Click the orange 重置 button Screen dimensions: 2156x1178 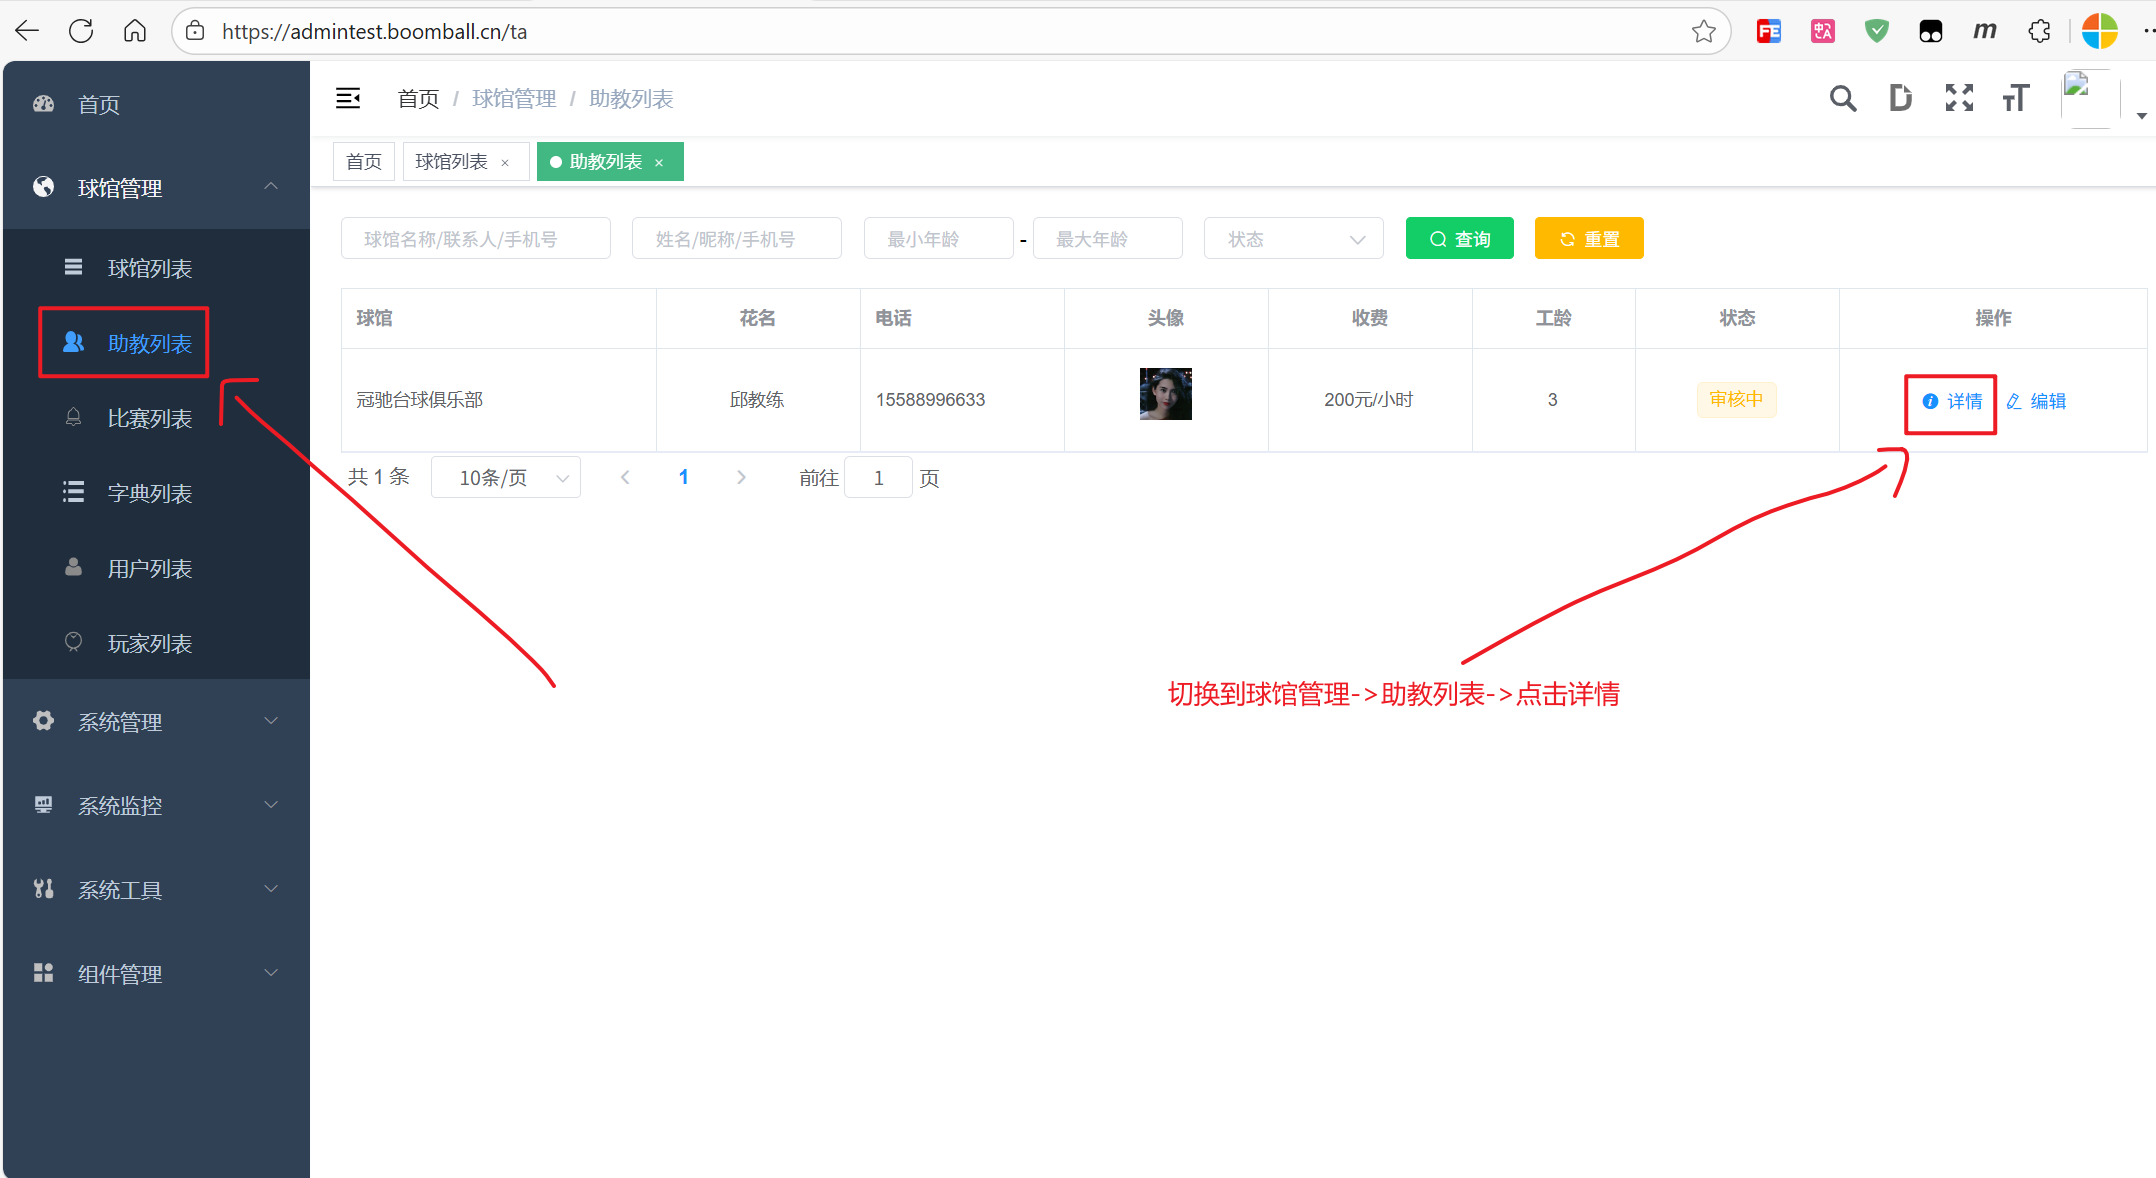pos(1588,239)
